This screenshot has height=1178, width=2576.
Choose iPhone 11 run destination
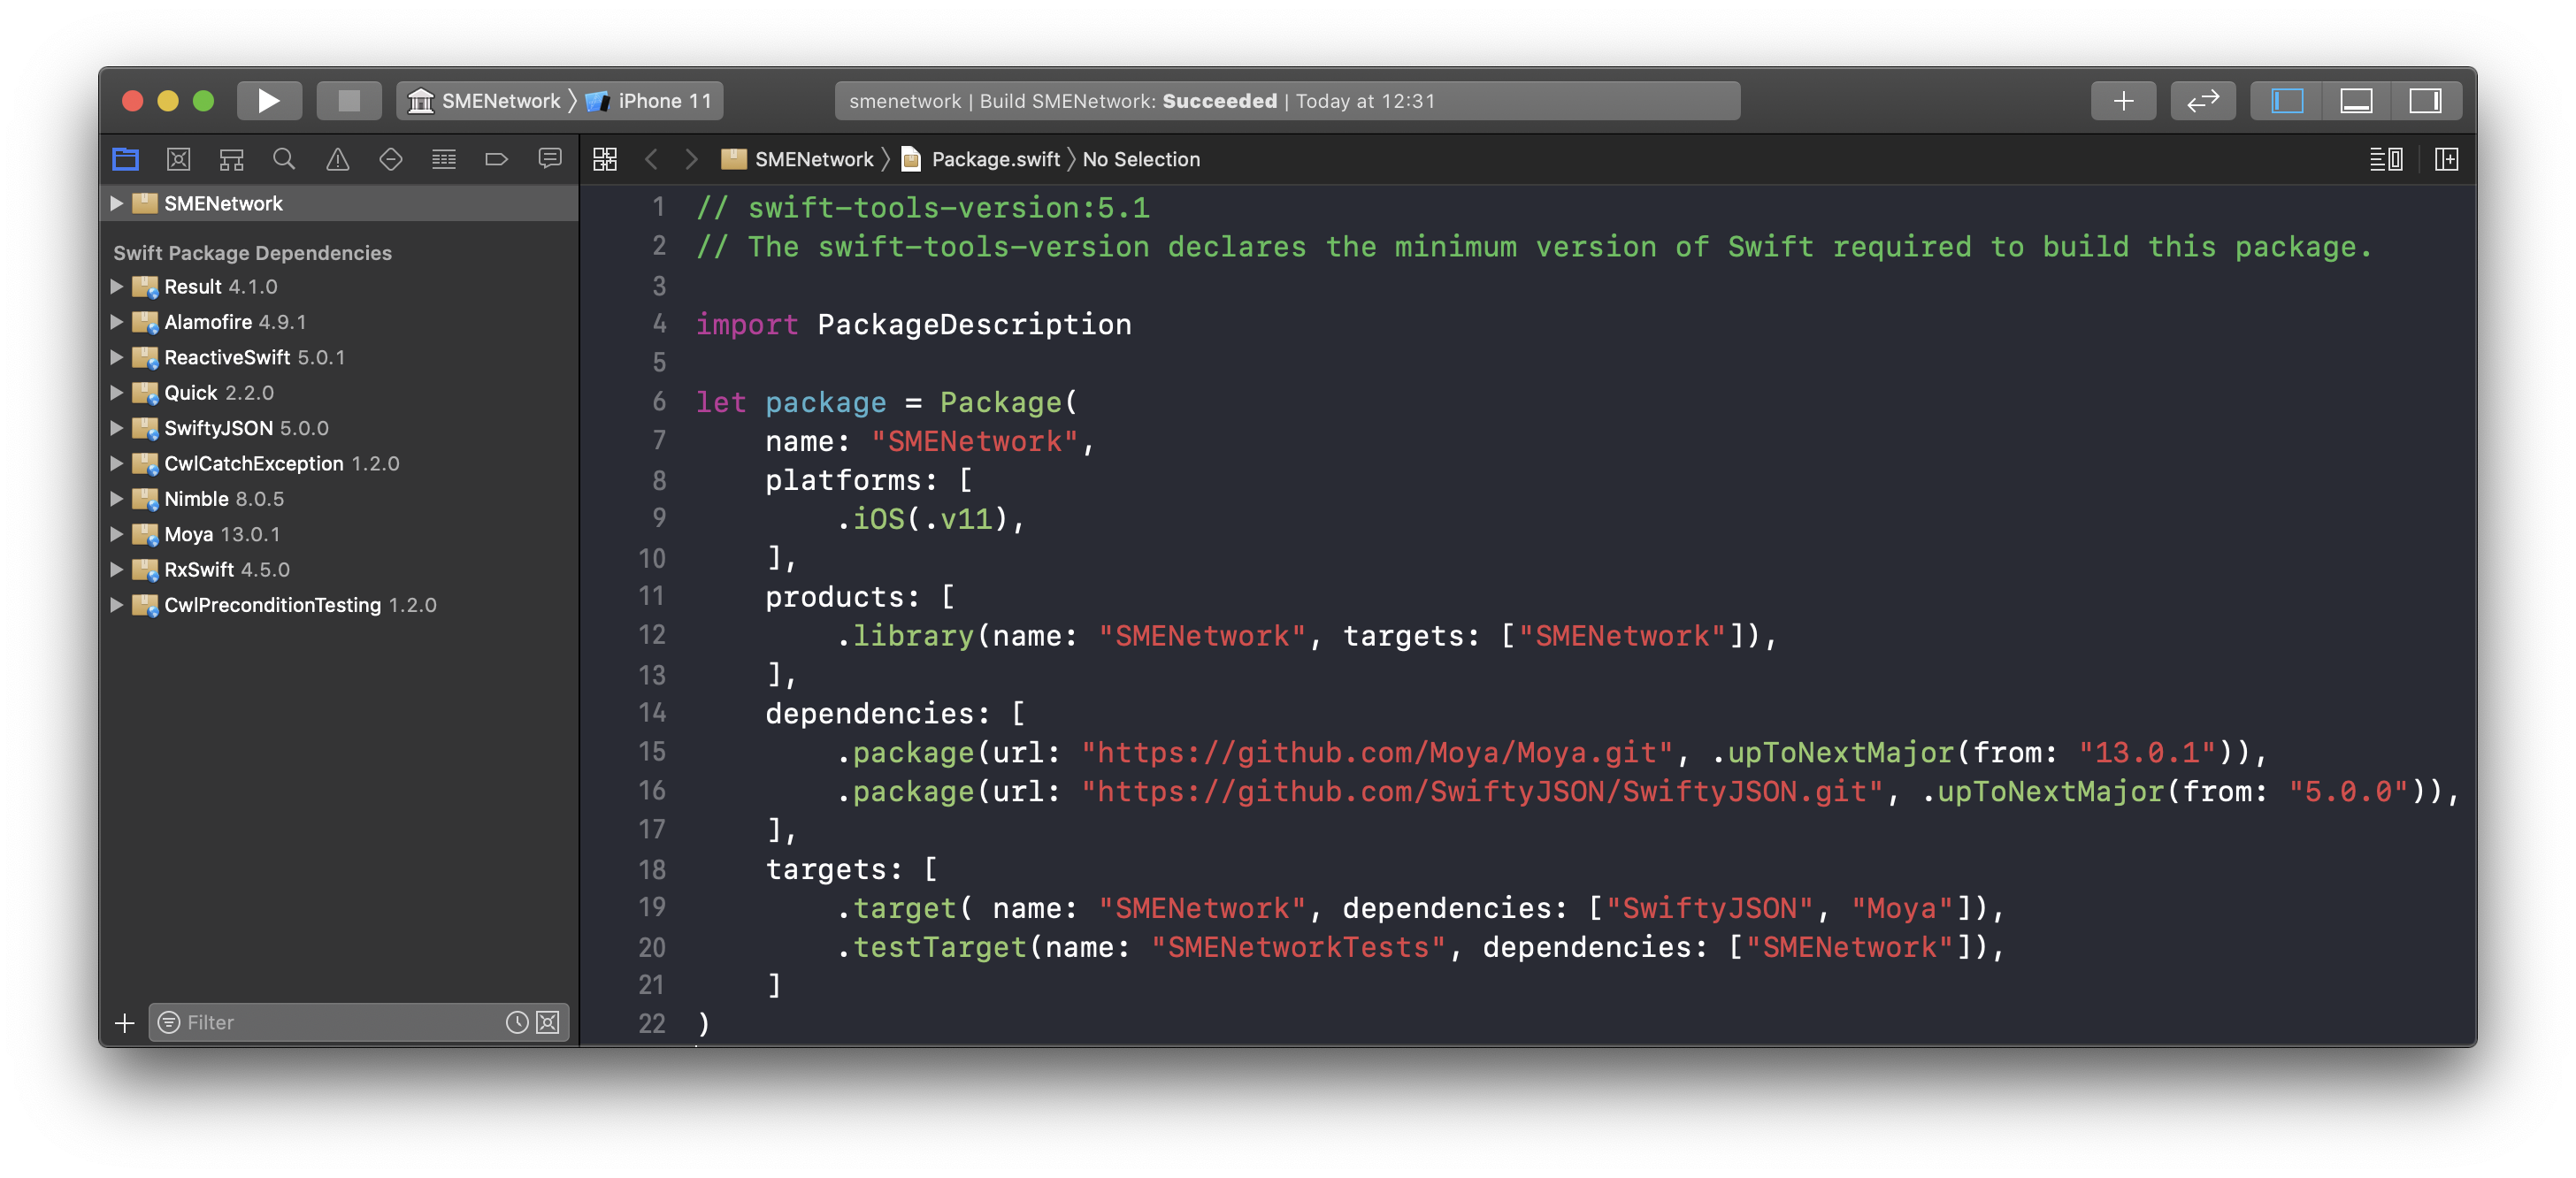[x=651, y=101]
